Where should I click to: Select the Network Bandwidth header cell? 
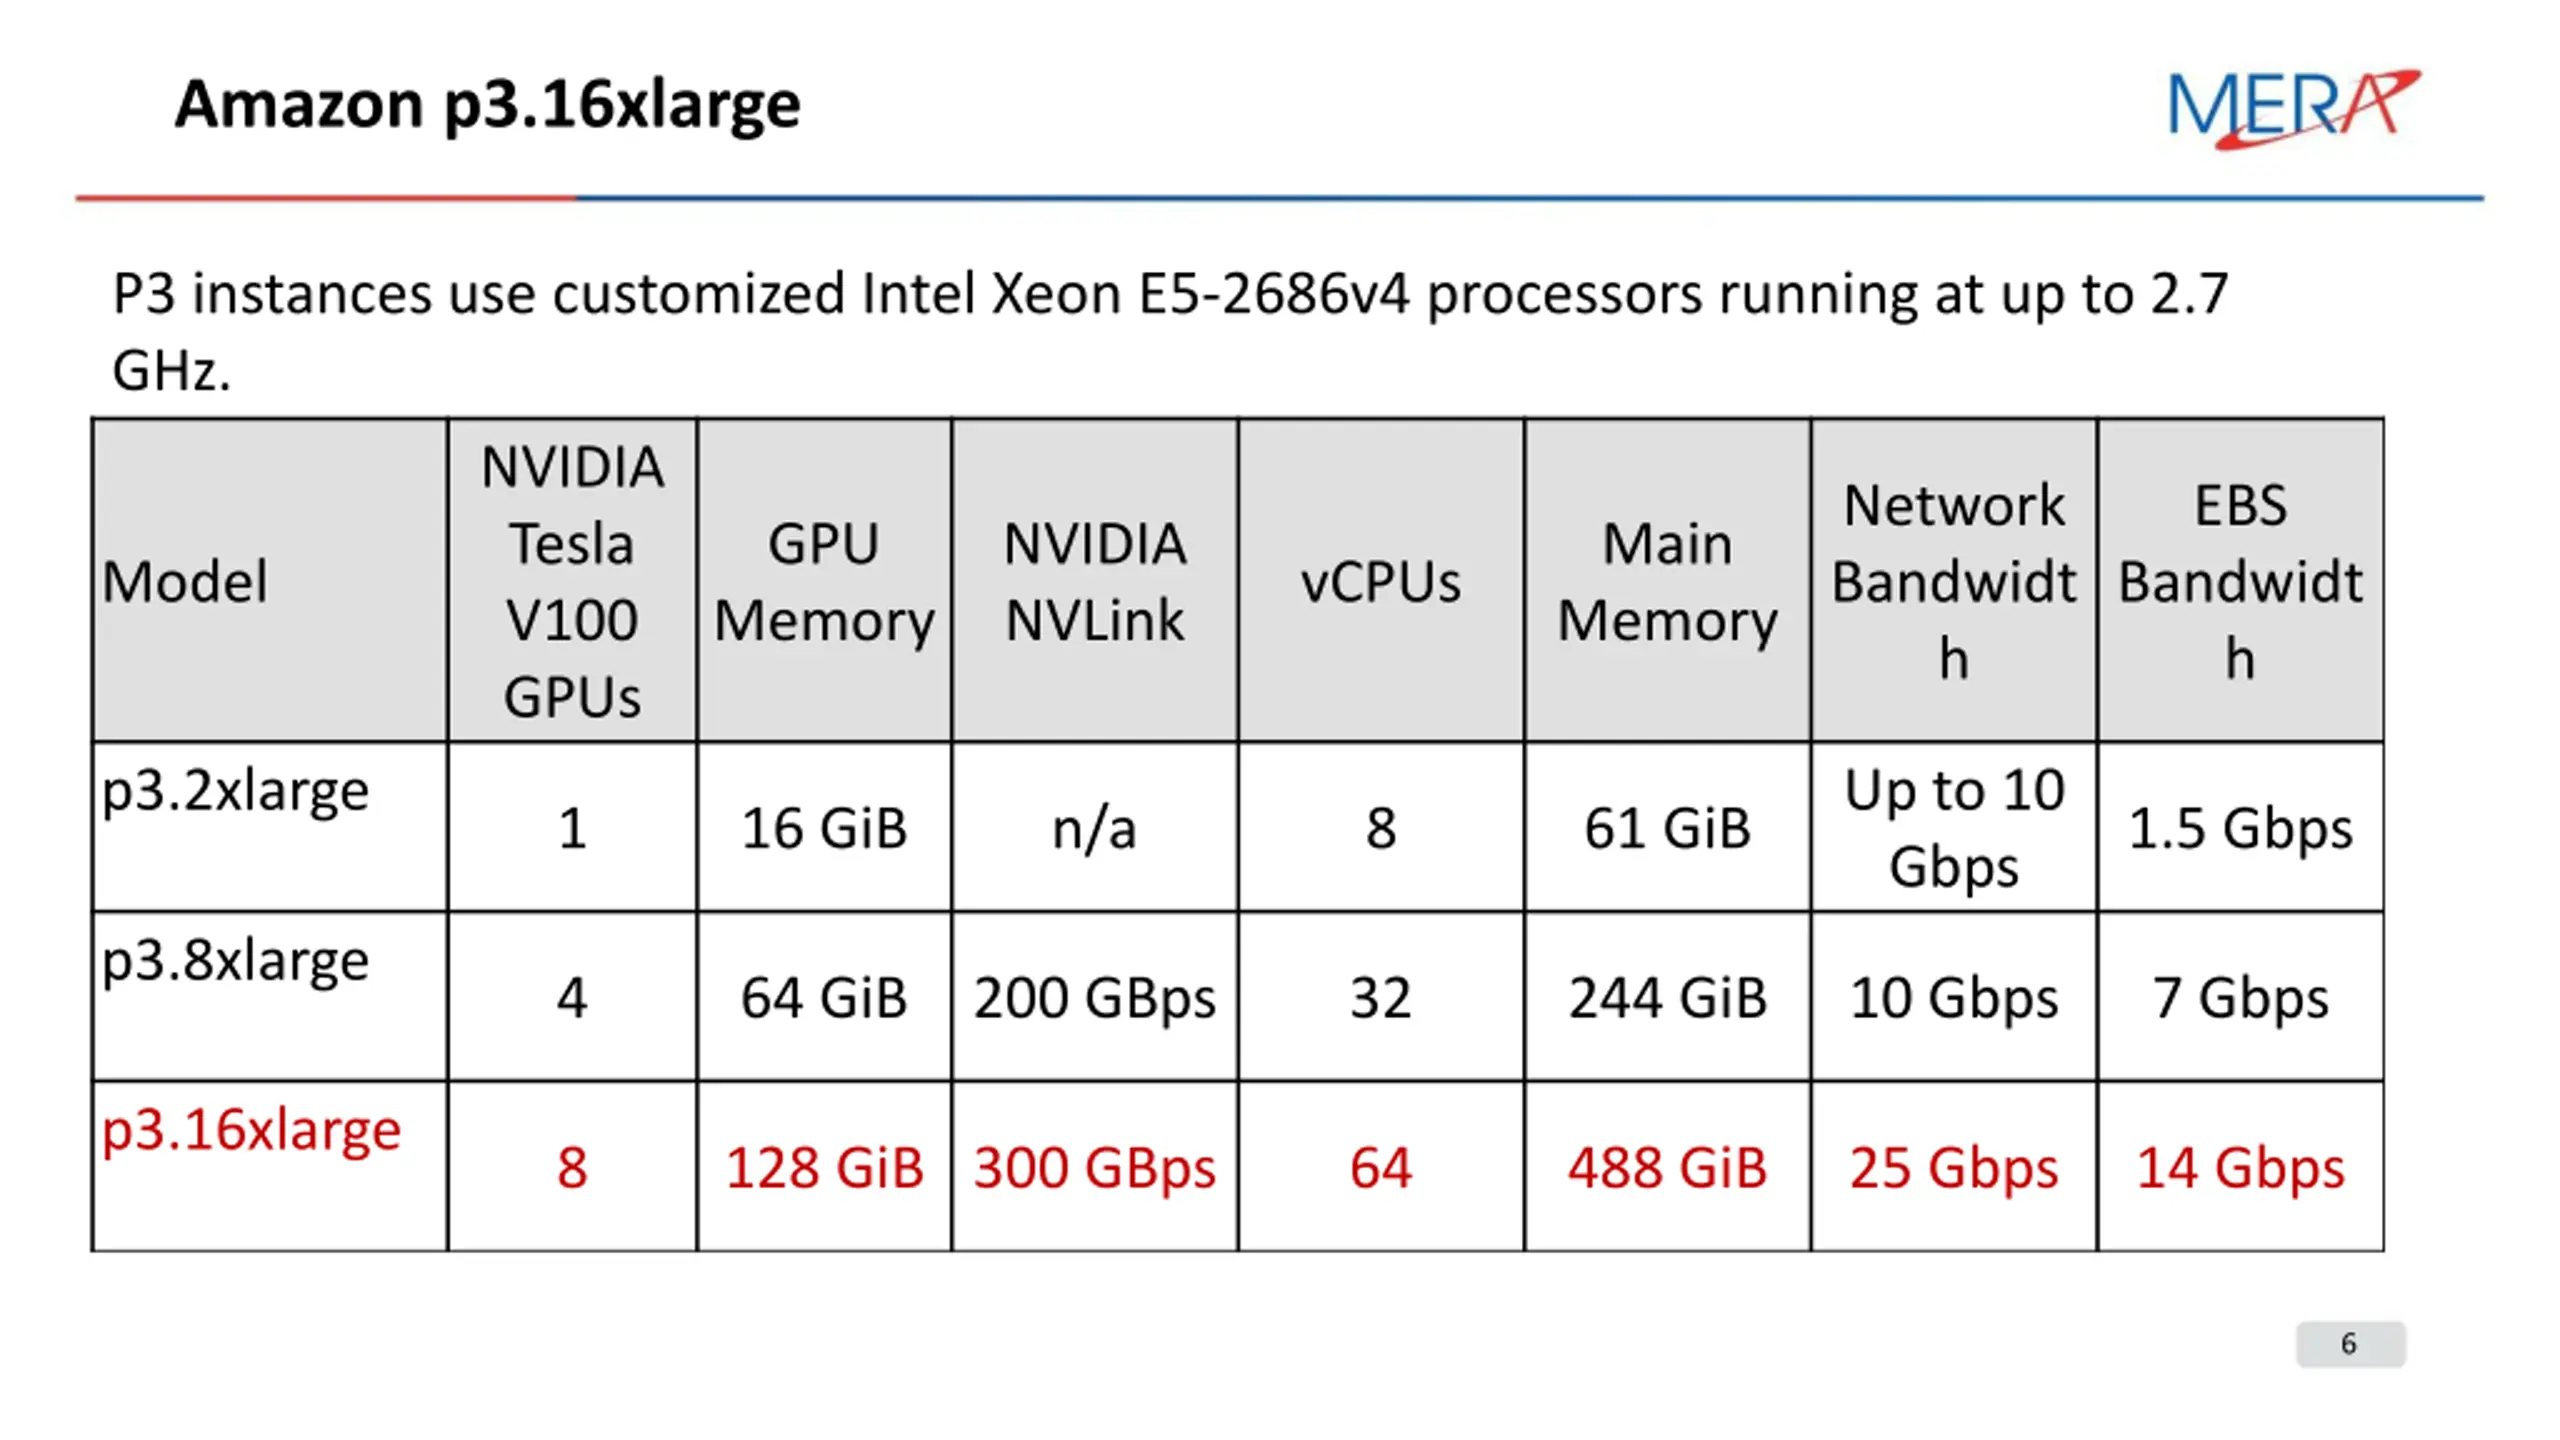(1954, 580)
